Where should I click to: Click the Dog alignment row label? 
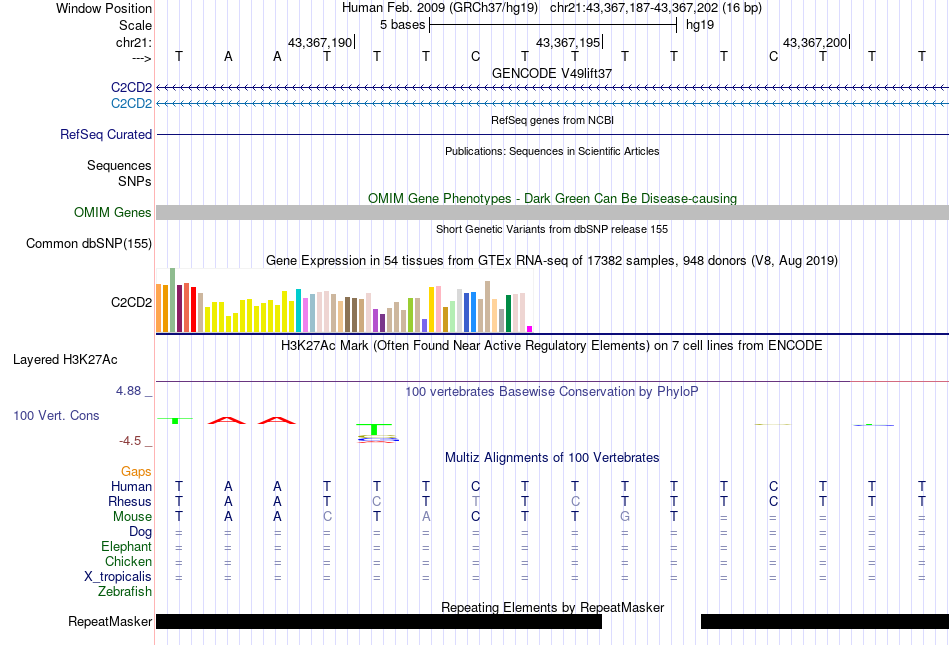140,532
